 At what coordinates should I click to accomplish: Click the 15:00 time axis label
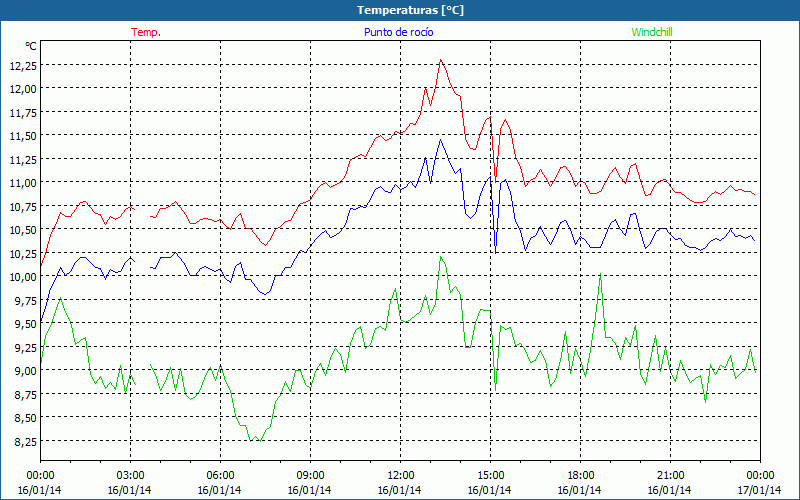point(490,475)
